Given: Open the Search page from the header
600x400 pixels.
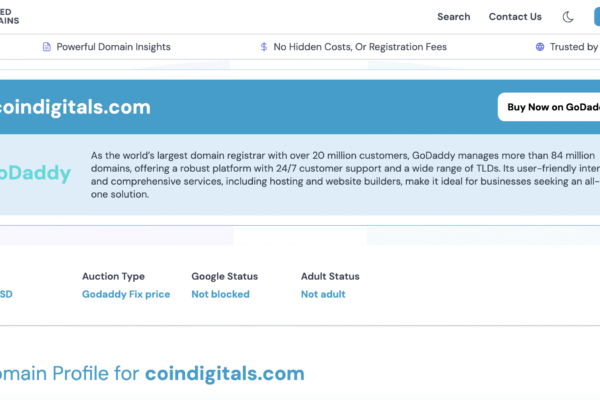Looking at the screenshot, I should pyautogui.click(x=453, y=17).
